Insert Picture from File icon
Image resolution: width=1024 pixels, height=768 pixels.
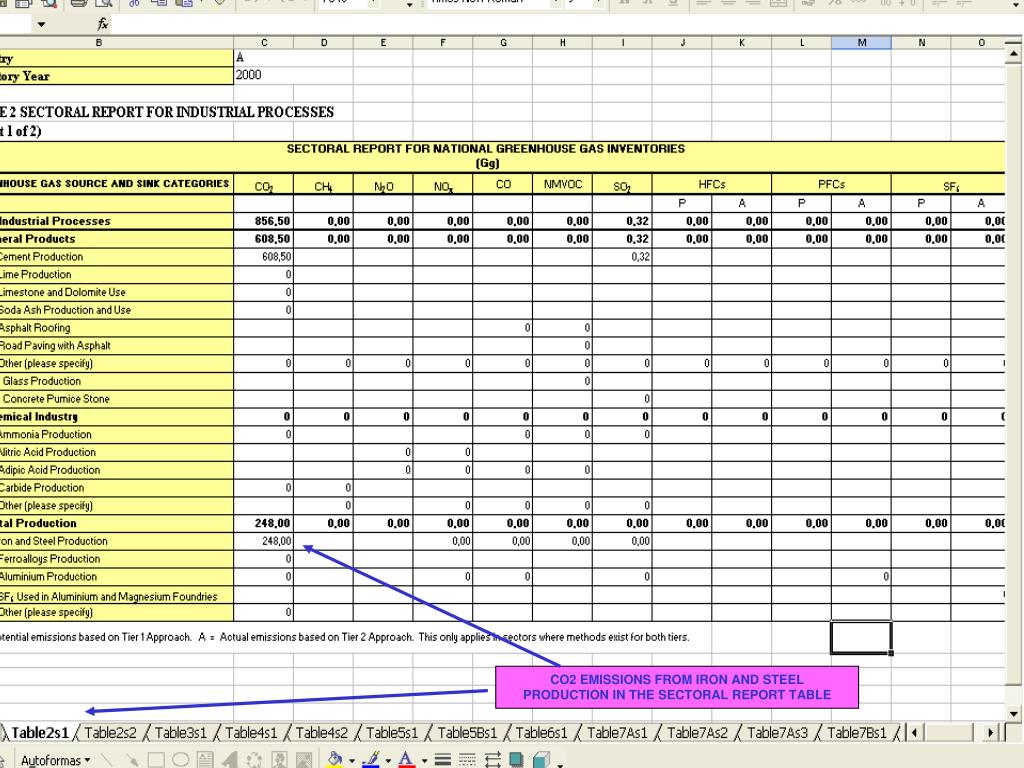(x=304, y=760)
